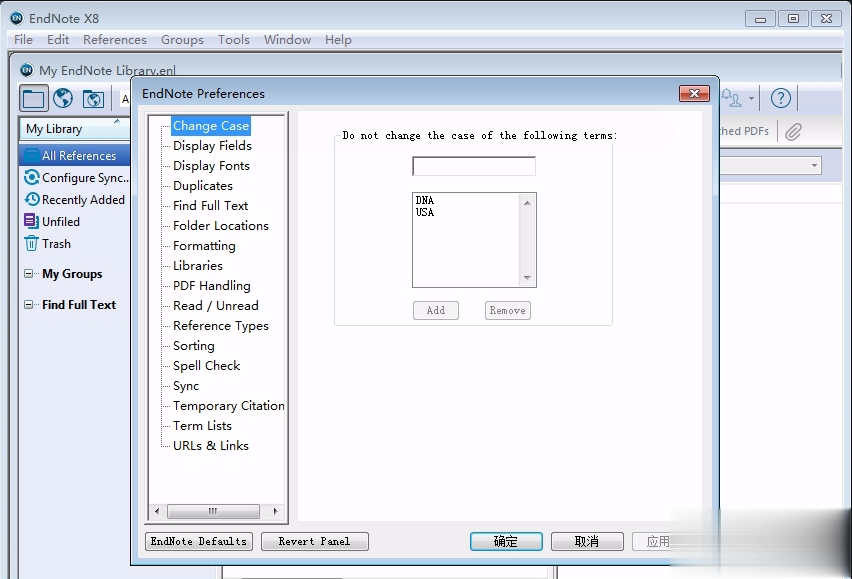This screenshot has height=579, width=852.
Task: Collapse the My Groups section
Action: [x=28, y=273]
